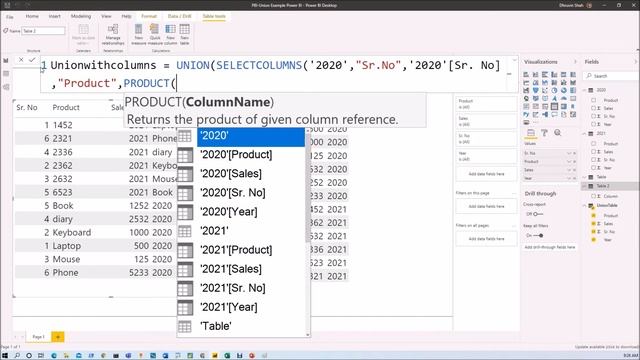This screenshot has height=360, width=640.
Task: Click the New measure icon
Action: (138, 29)
